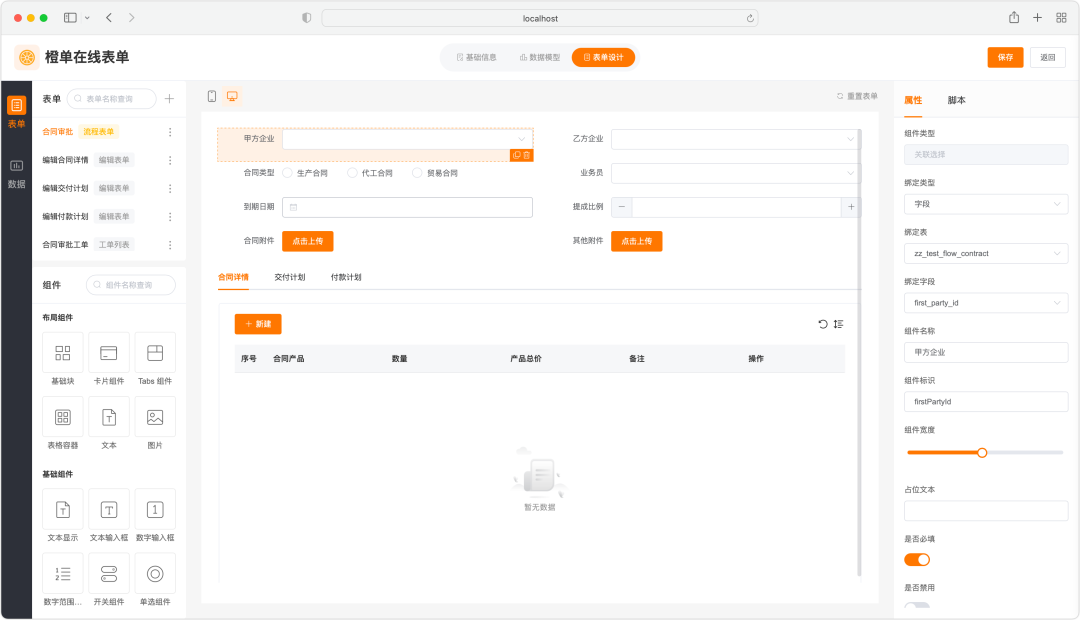Refresh the 合同详情 table

[x=823, y=324]
